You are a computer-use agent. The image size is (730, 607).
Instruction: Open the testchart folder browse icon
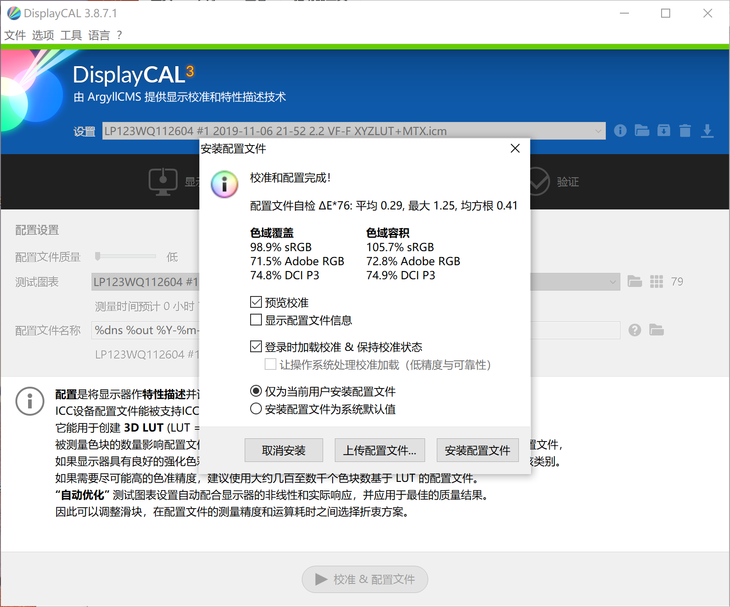[633, 282]
